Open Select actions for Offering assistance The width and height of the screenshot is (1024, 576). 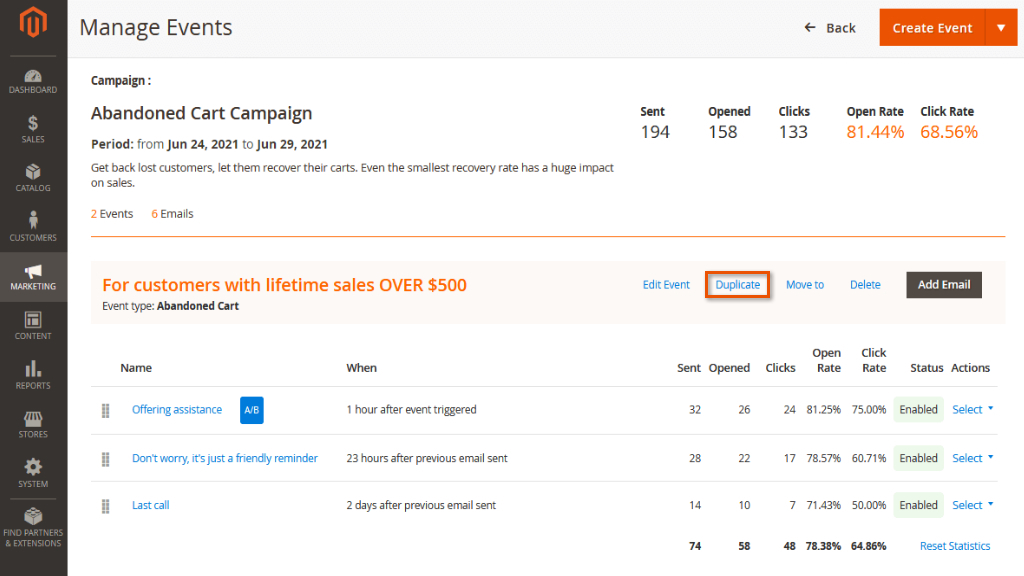(x=972, y=409)
